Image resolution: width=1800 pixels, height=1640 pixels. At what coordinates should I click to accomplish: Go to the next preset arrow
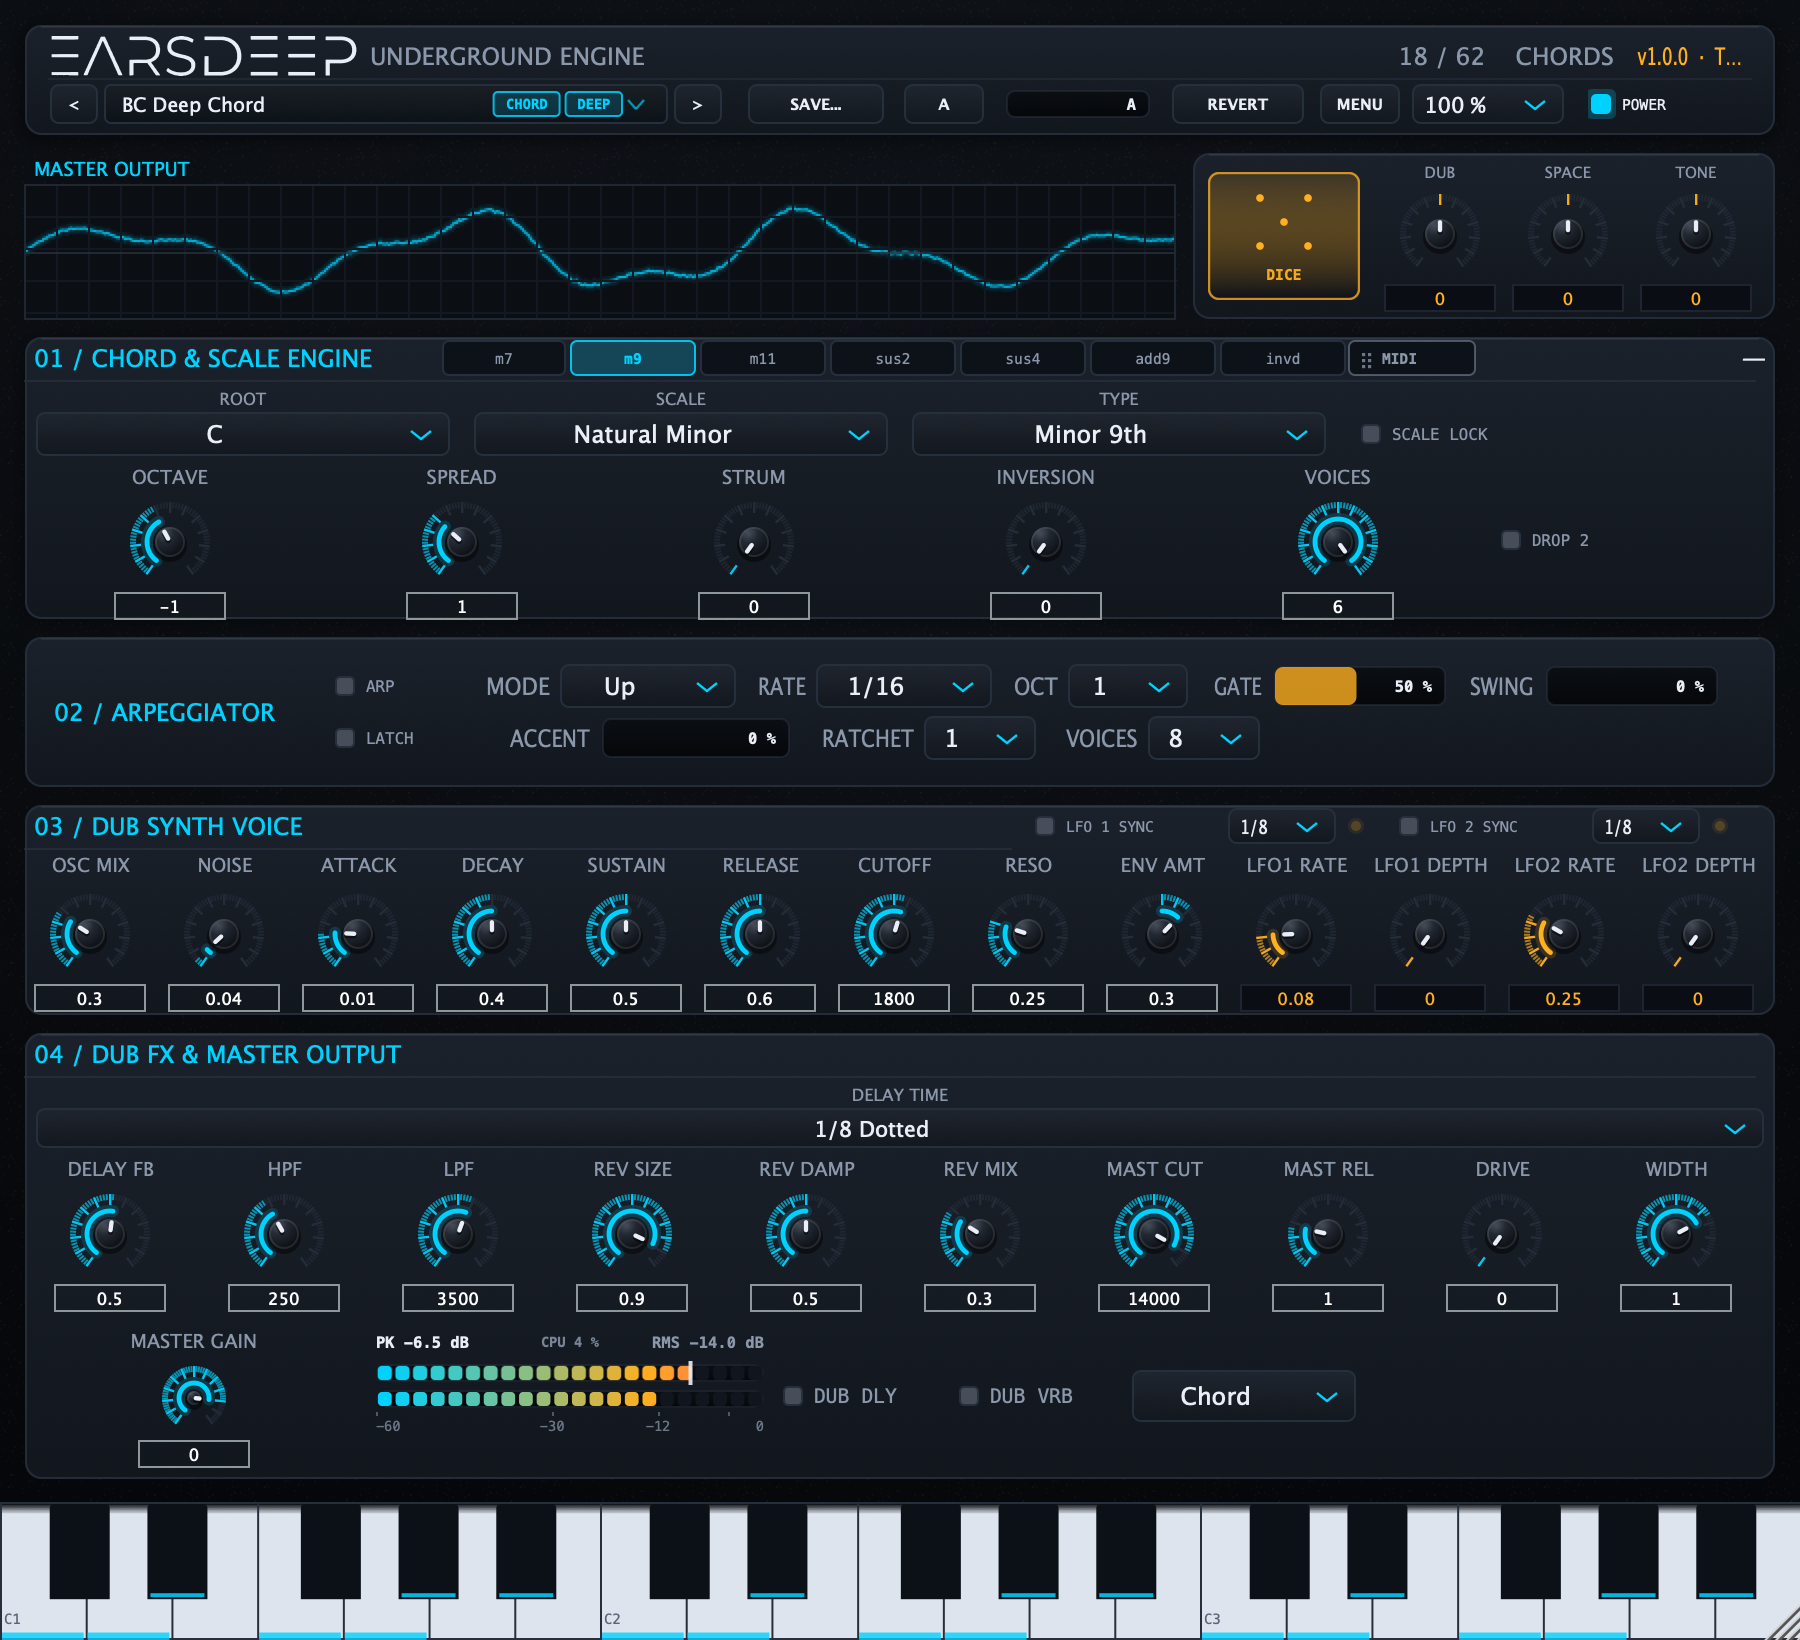click(x=697, y=104)
